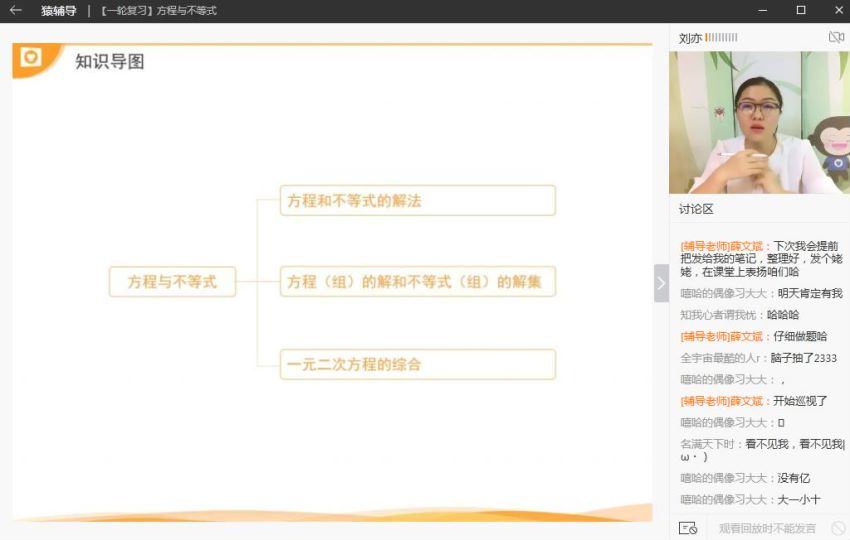Viewport: 850px width, 540px height.
Task: Click the 讨论区 section header
Action: 696,209
